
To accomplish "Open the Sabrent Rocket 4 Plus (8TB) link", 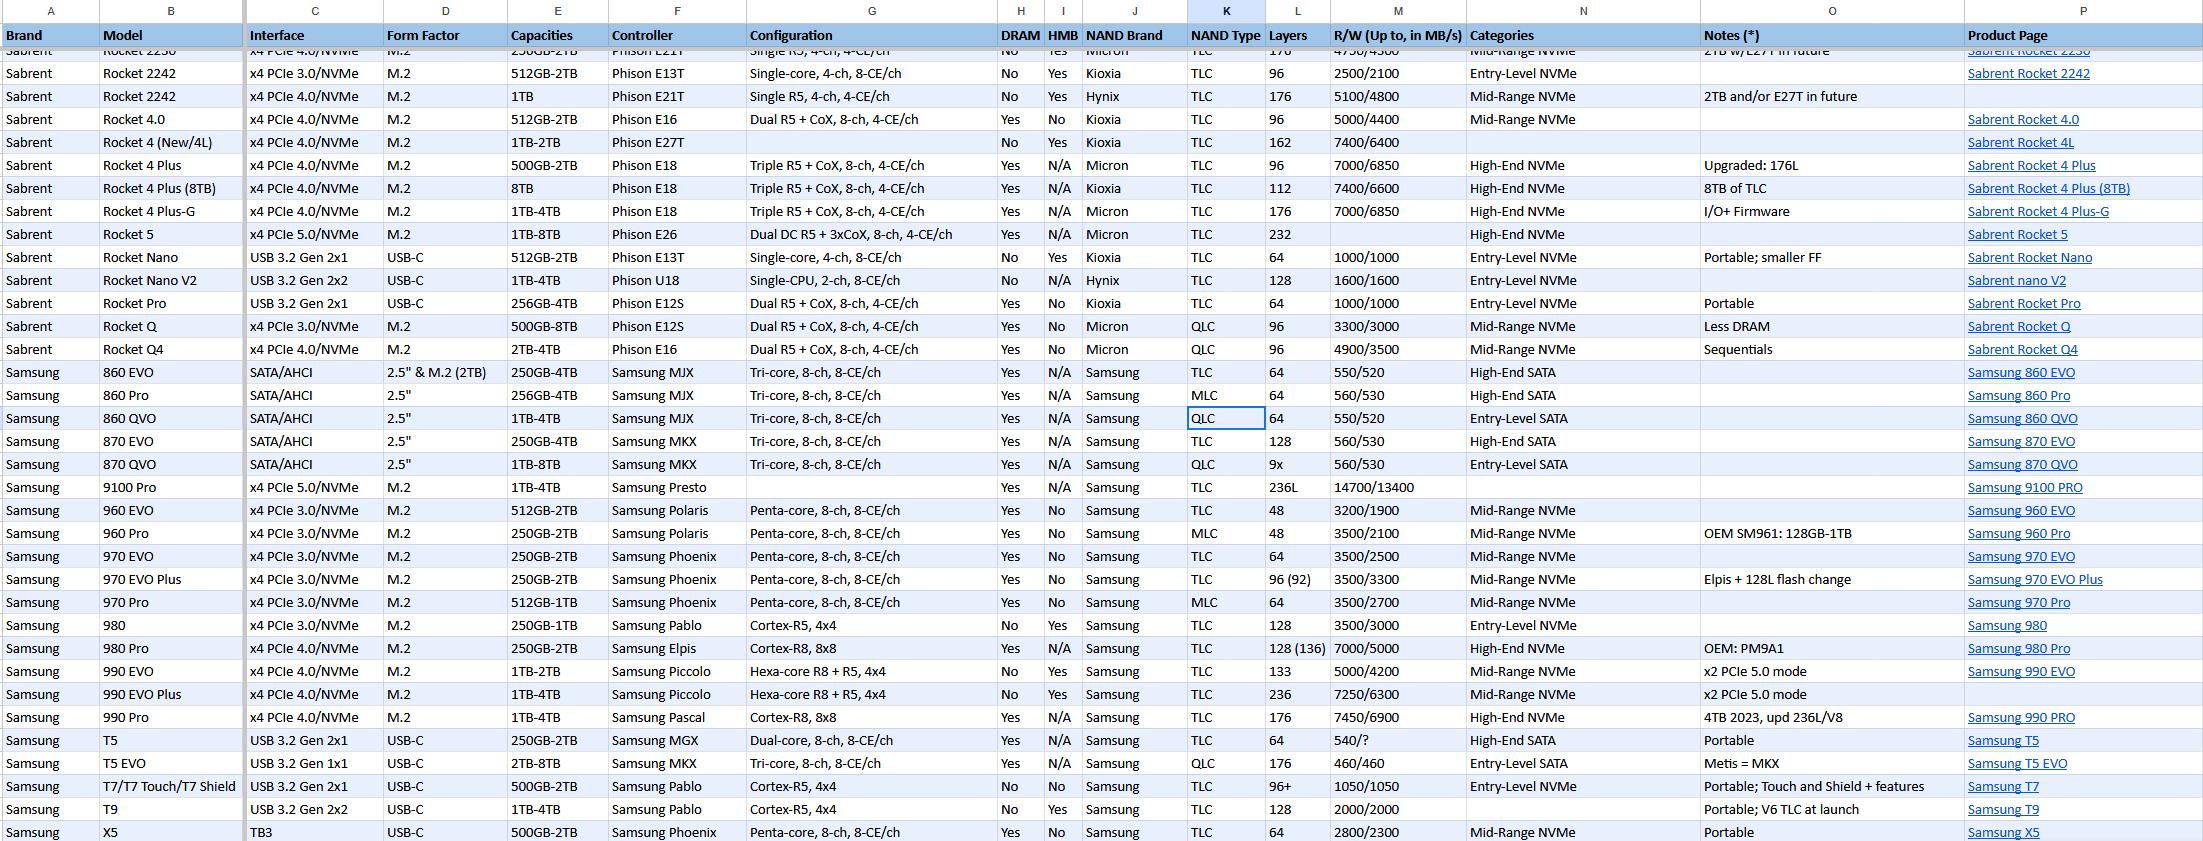I will [2048, 188].
